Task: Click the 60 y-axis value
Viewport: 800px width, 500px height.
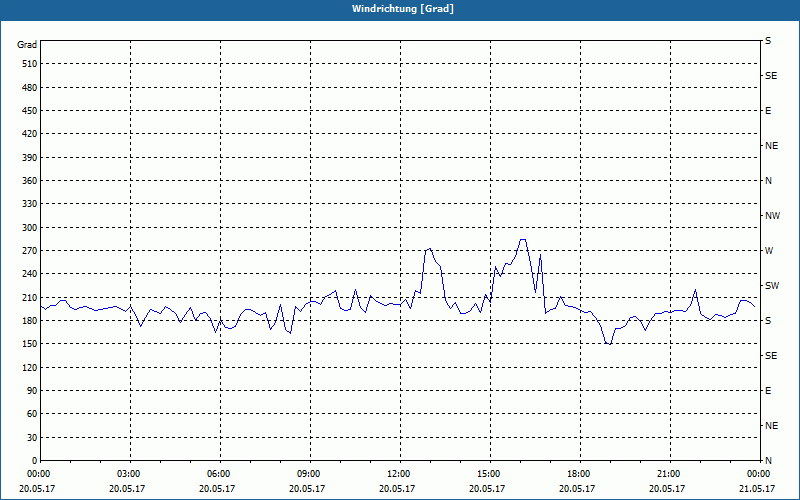Action: [32, 414]
